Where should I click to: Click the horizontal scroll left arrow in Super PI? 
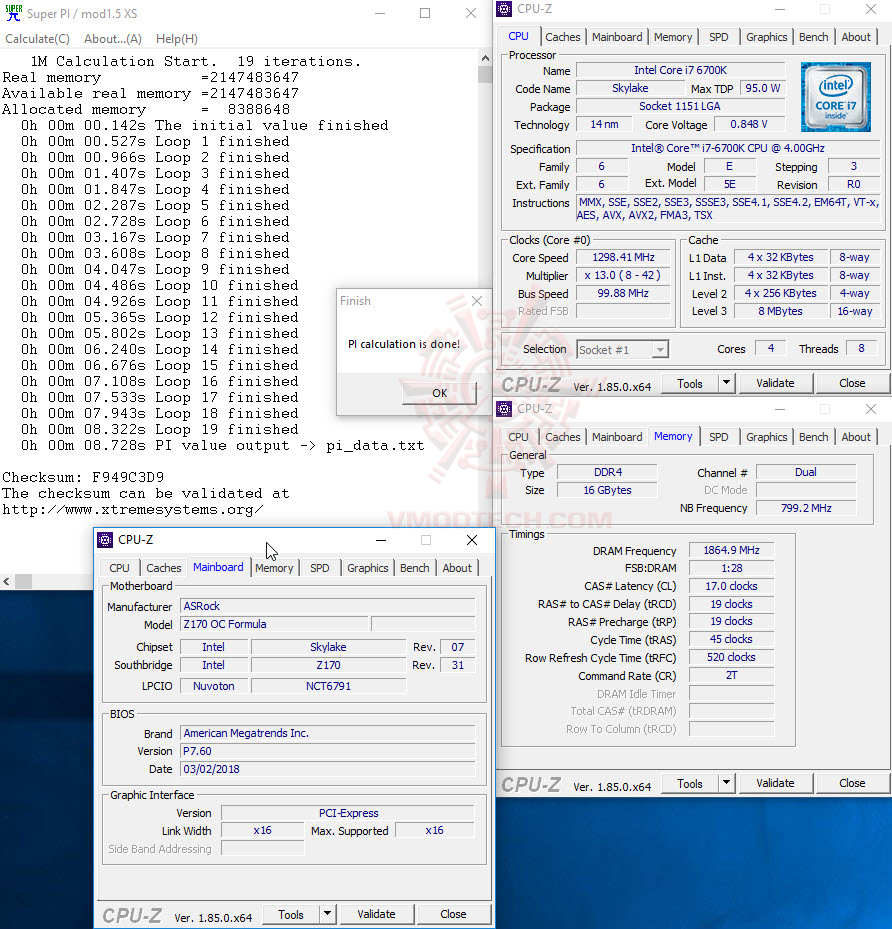click(x=7, y=581)
